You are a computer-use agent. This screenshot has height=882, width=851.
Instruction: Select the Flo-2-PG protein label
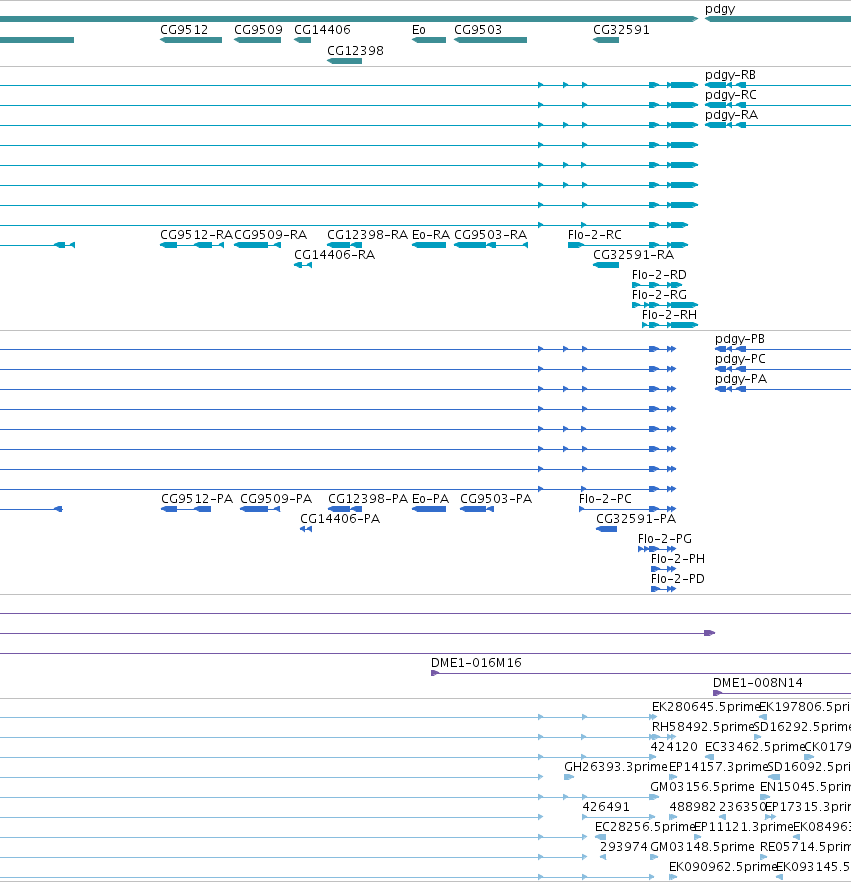[x=665, y=539]
